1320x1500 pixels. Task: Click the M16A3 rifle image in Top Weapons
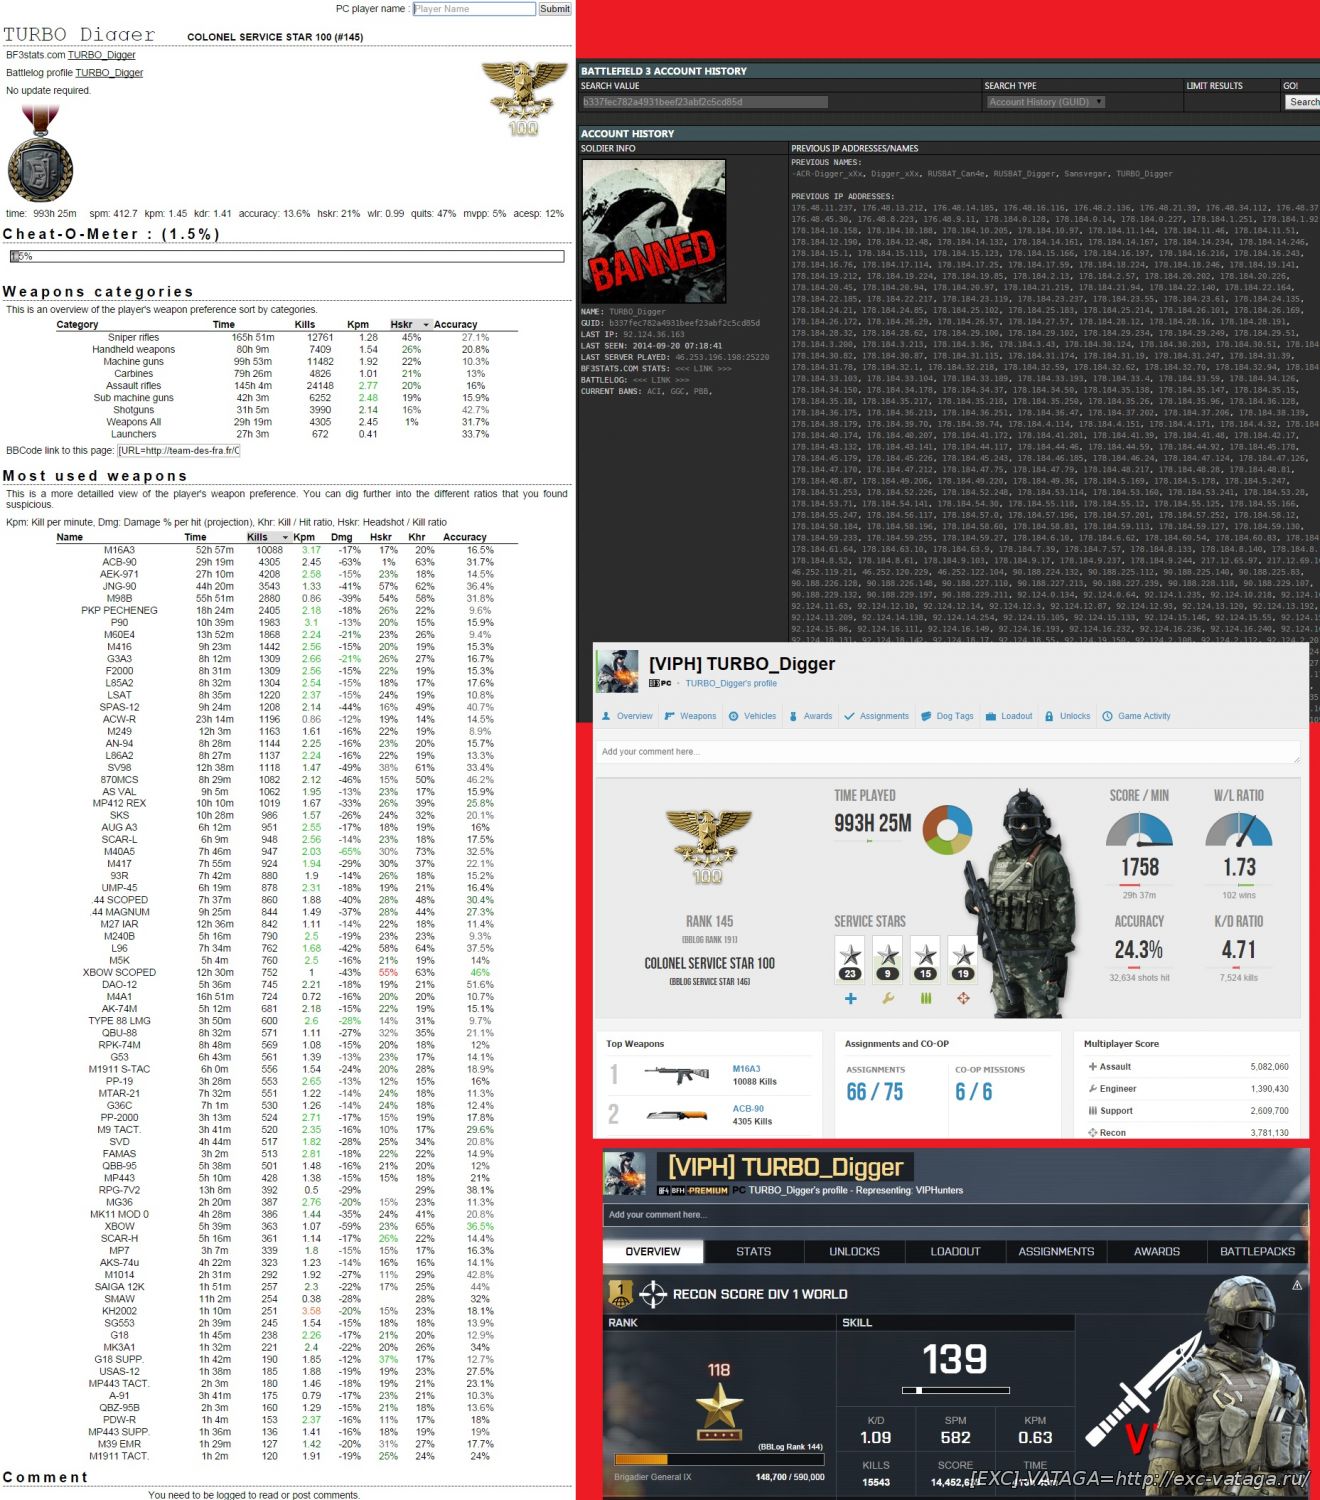tap(677, 1075)
